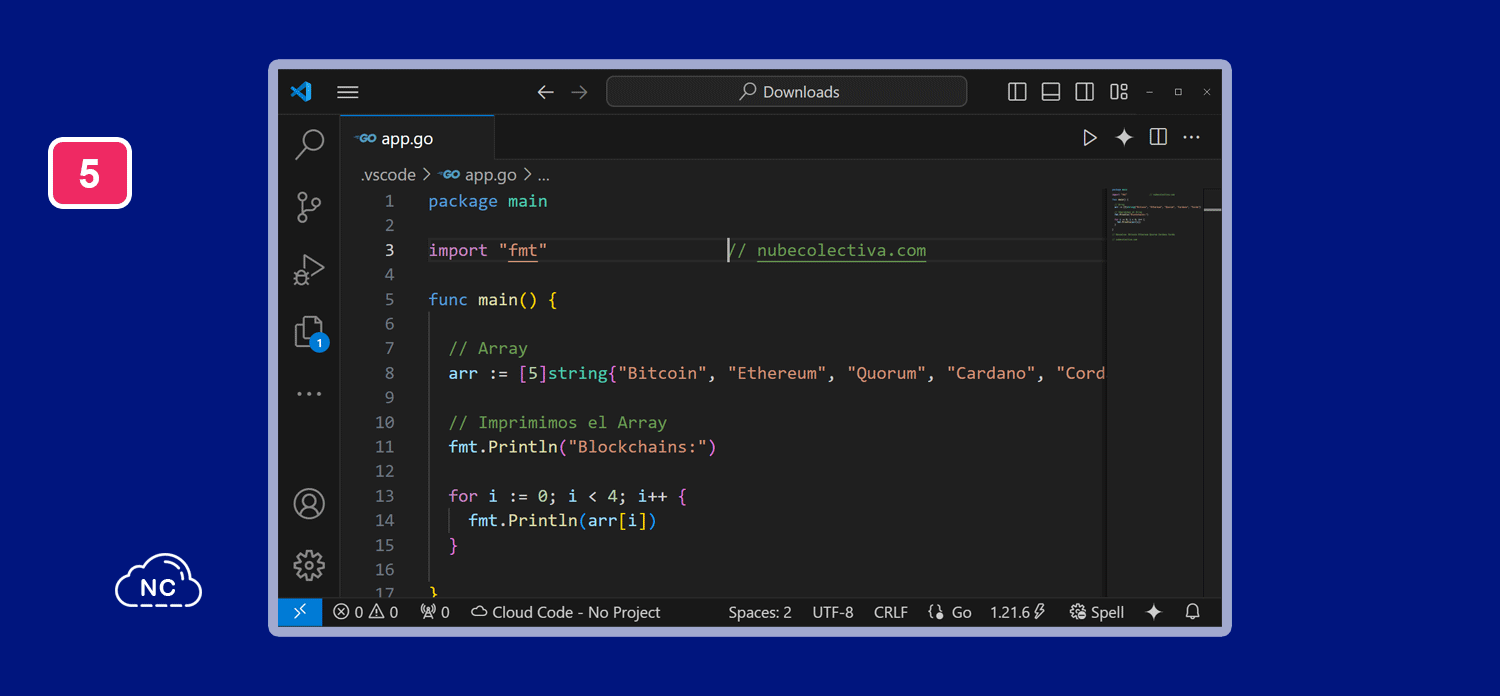1500x696 pixels.
Task: Click the vertical scrollbar slider
Action: tap(1212, 210)
